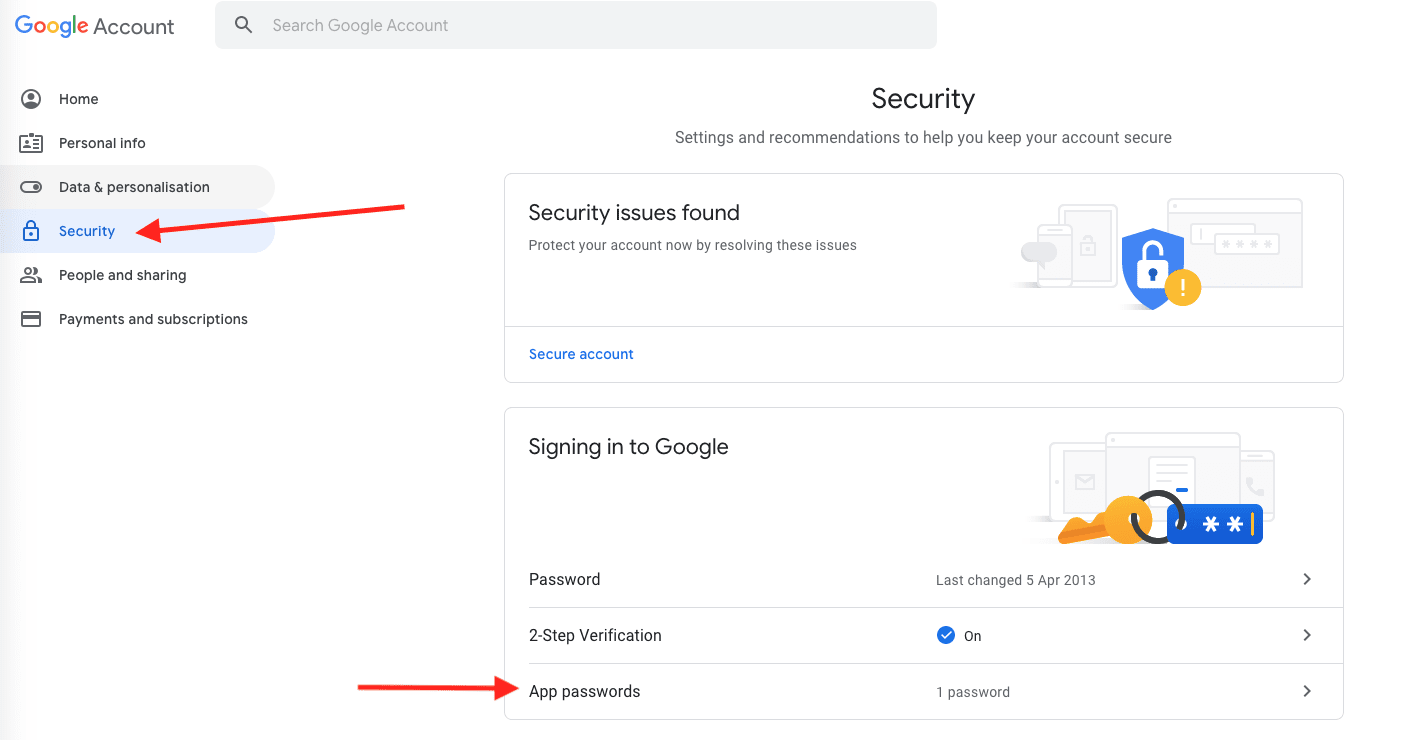Open Payments and subscriptions page
1410x740 pixels.
[x=153, y=319]
